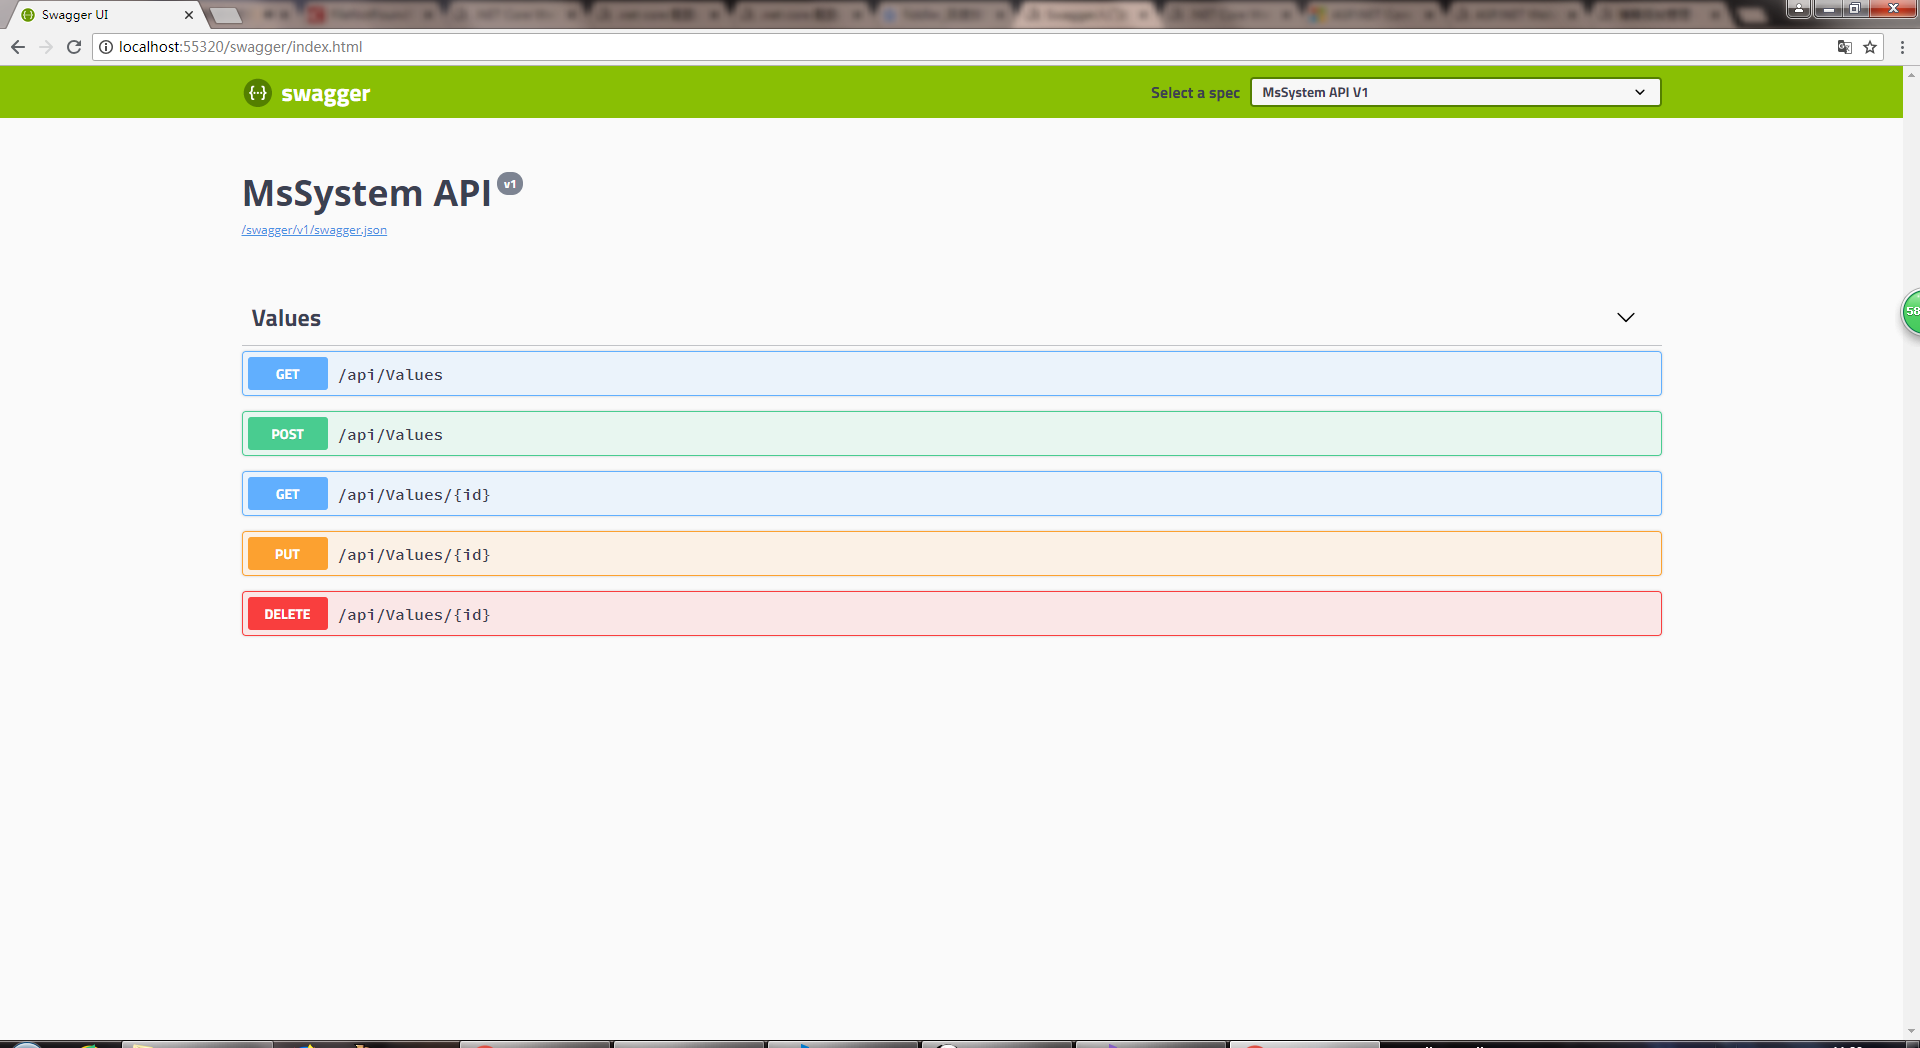Screen dimensions: 1920x1048
Task: Click the blue GET badge for /api/Values
Action: coord(288,374)
